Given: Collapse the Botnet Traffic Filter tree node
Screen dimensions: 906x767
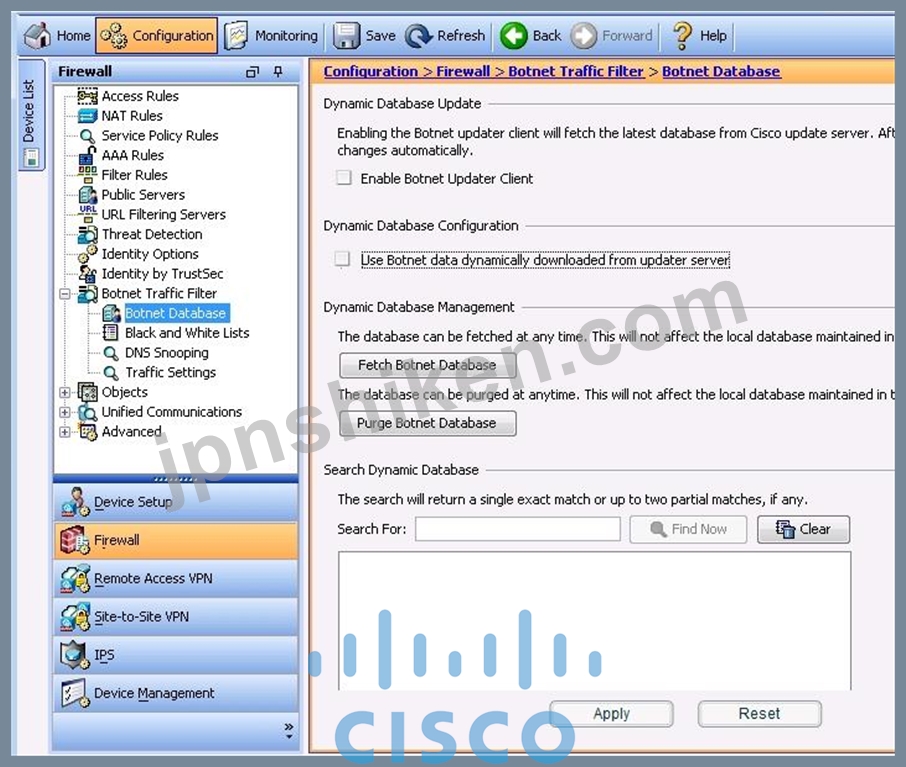Looking at the screenshot, I should pos(65,294).
